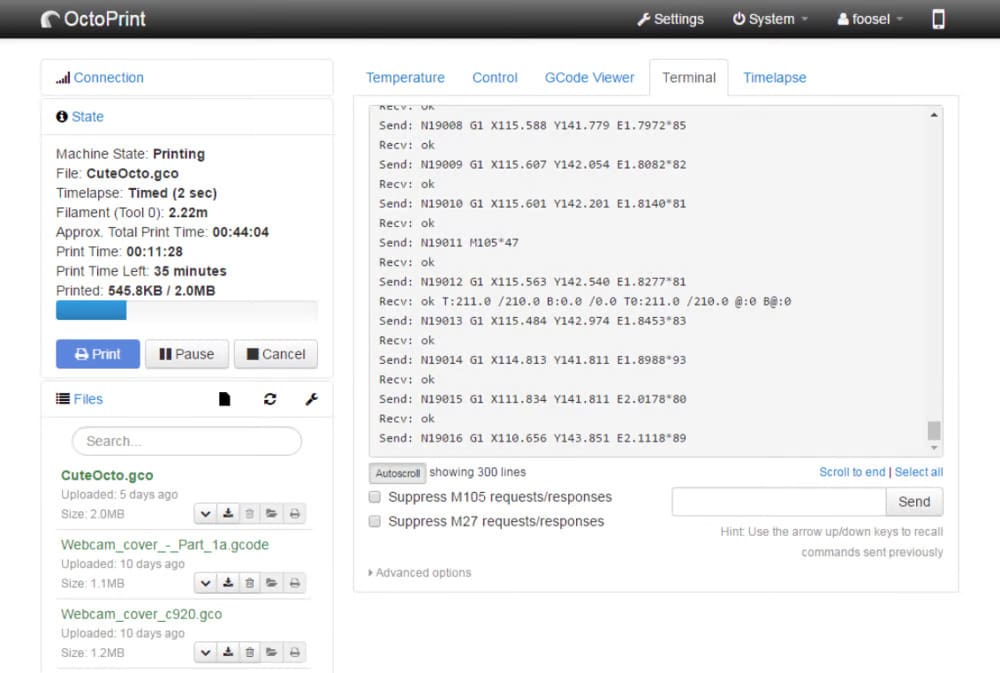Print Webcam_cover_c920.gco printer icon

[295, 653]
